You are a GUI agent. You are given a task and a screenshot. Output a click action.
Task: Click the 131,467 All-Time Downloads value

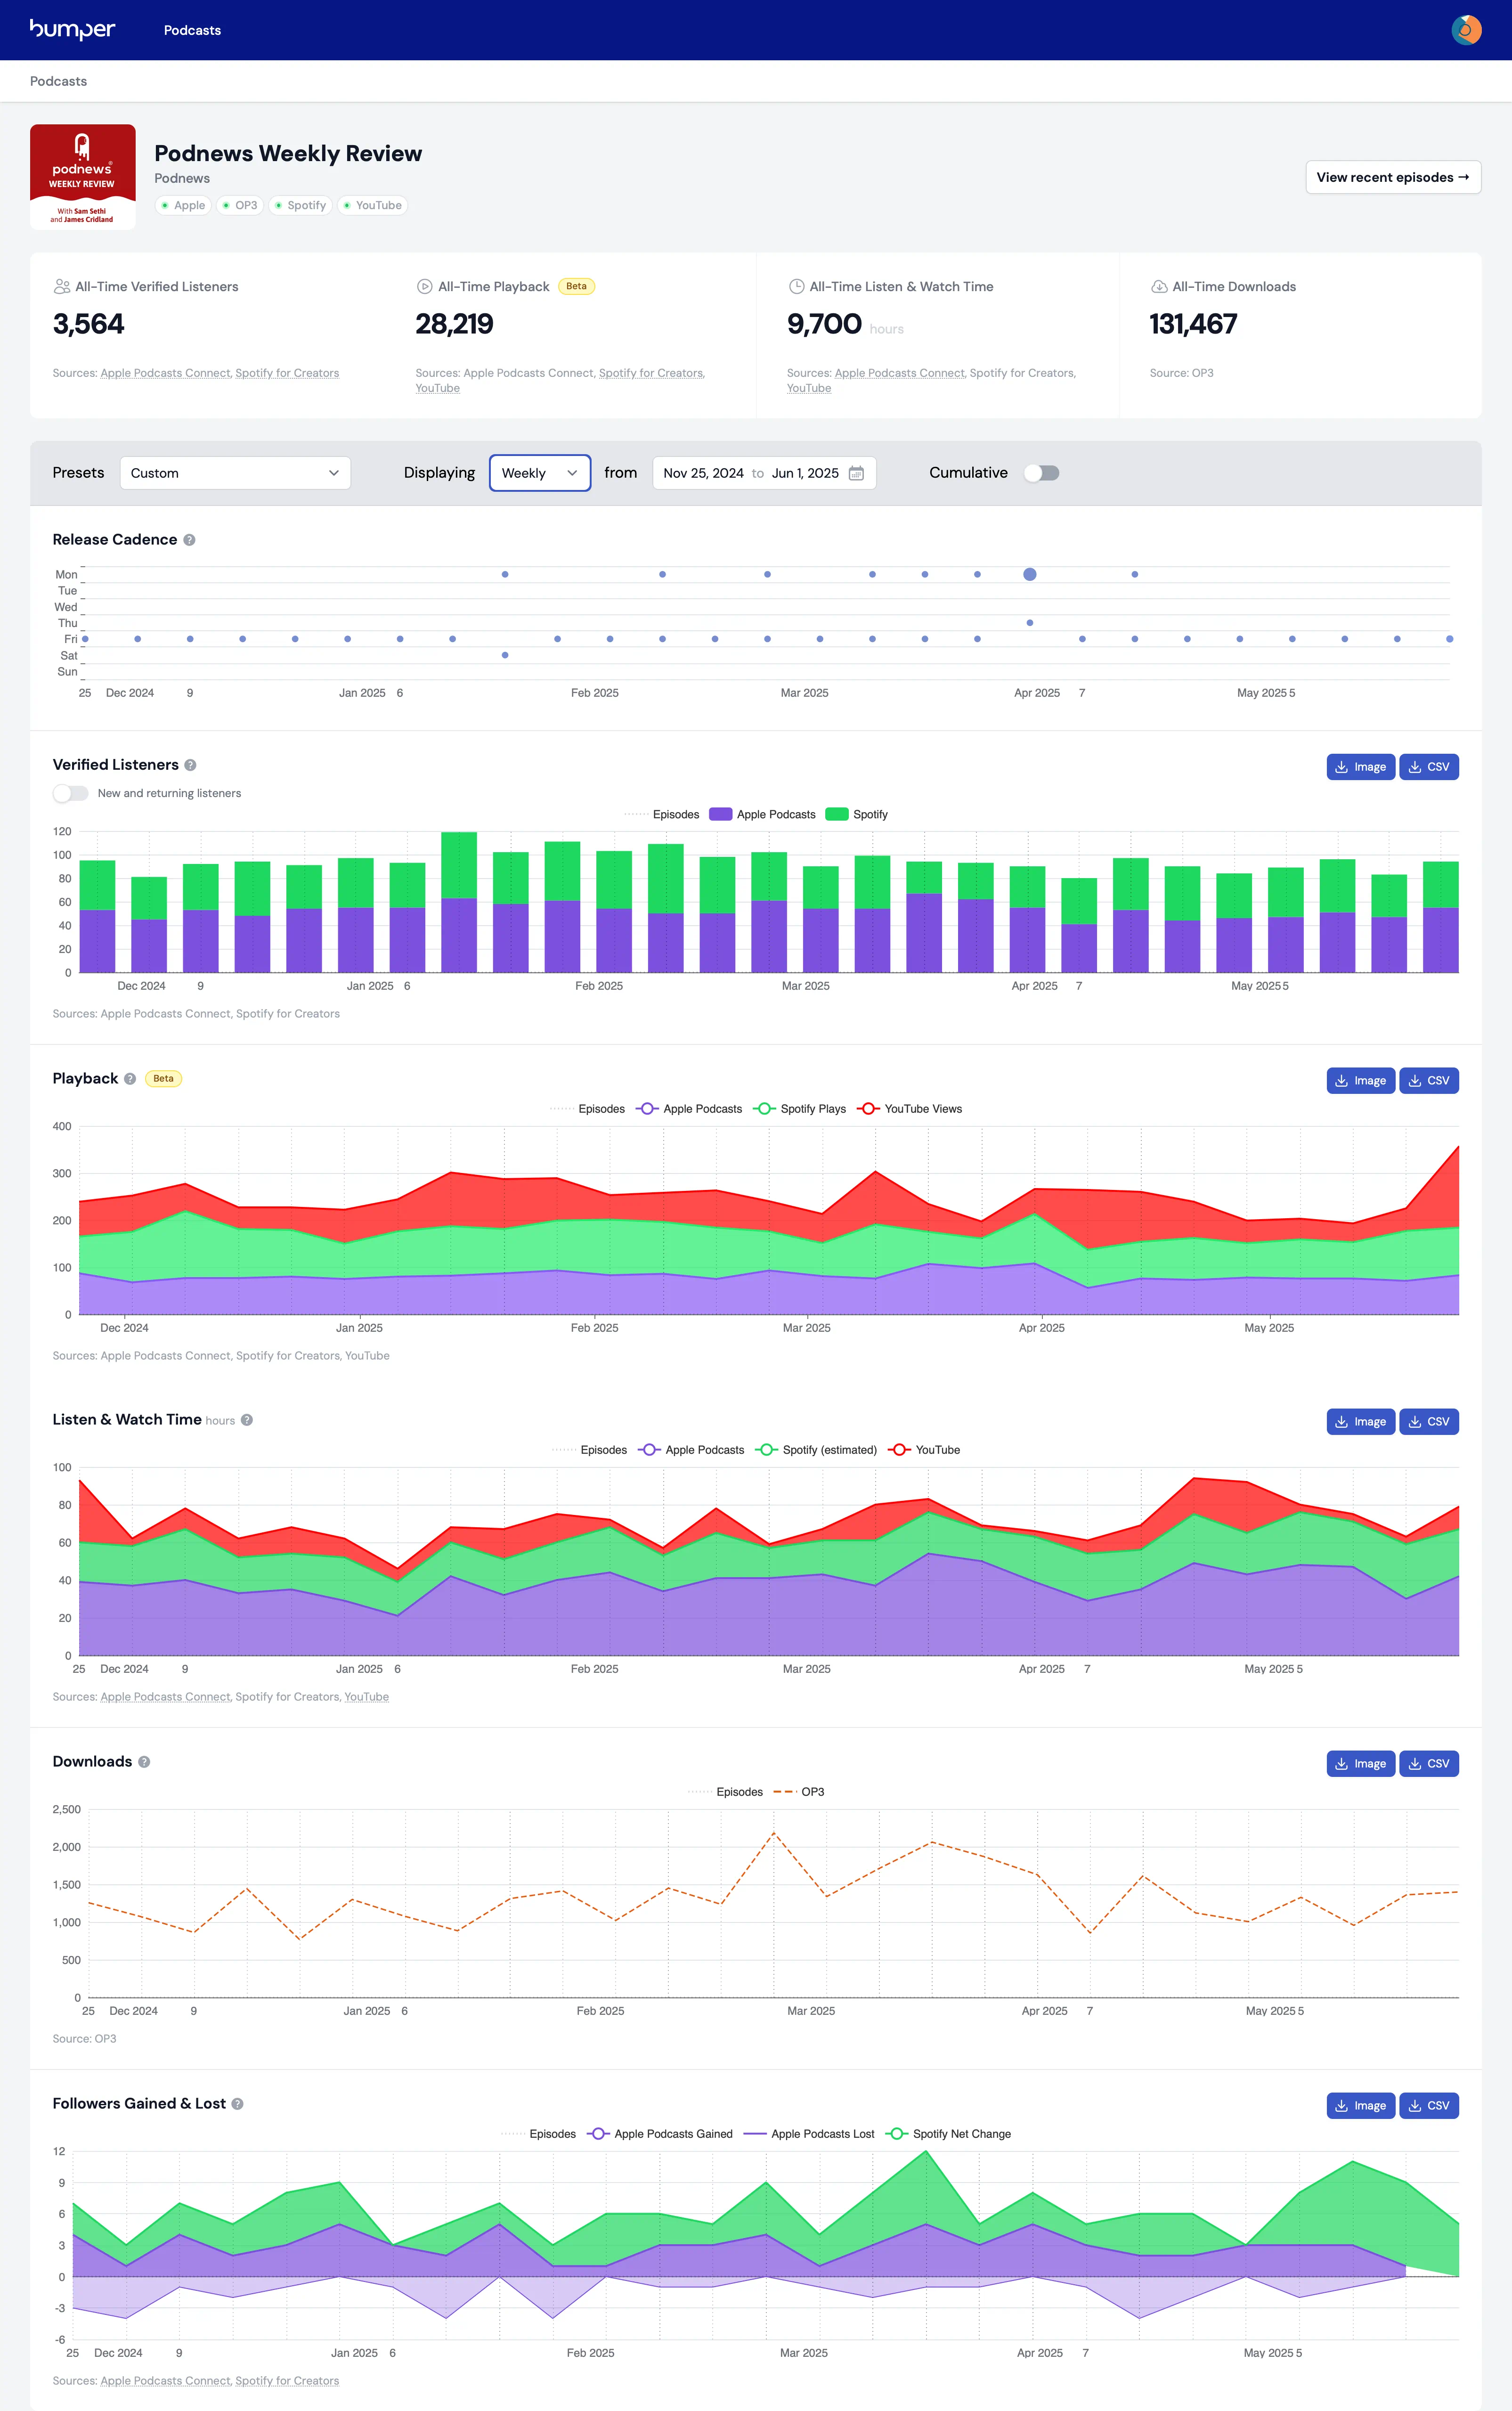point(1193,324)
